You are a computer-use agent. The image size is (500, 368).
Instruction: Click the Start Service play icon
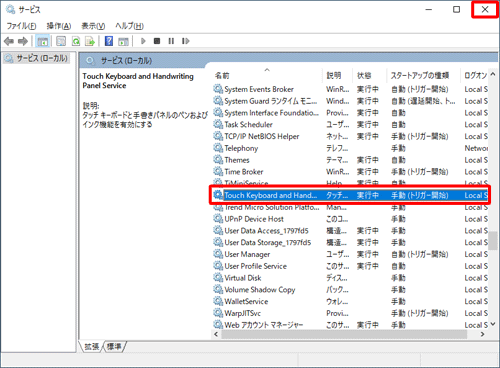143,41
